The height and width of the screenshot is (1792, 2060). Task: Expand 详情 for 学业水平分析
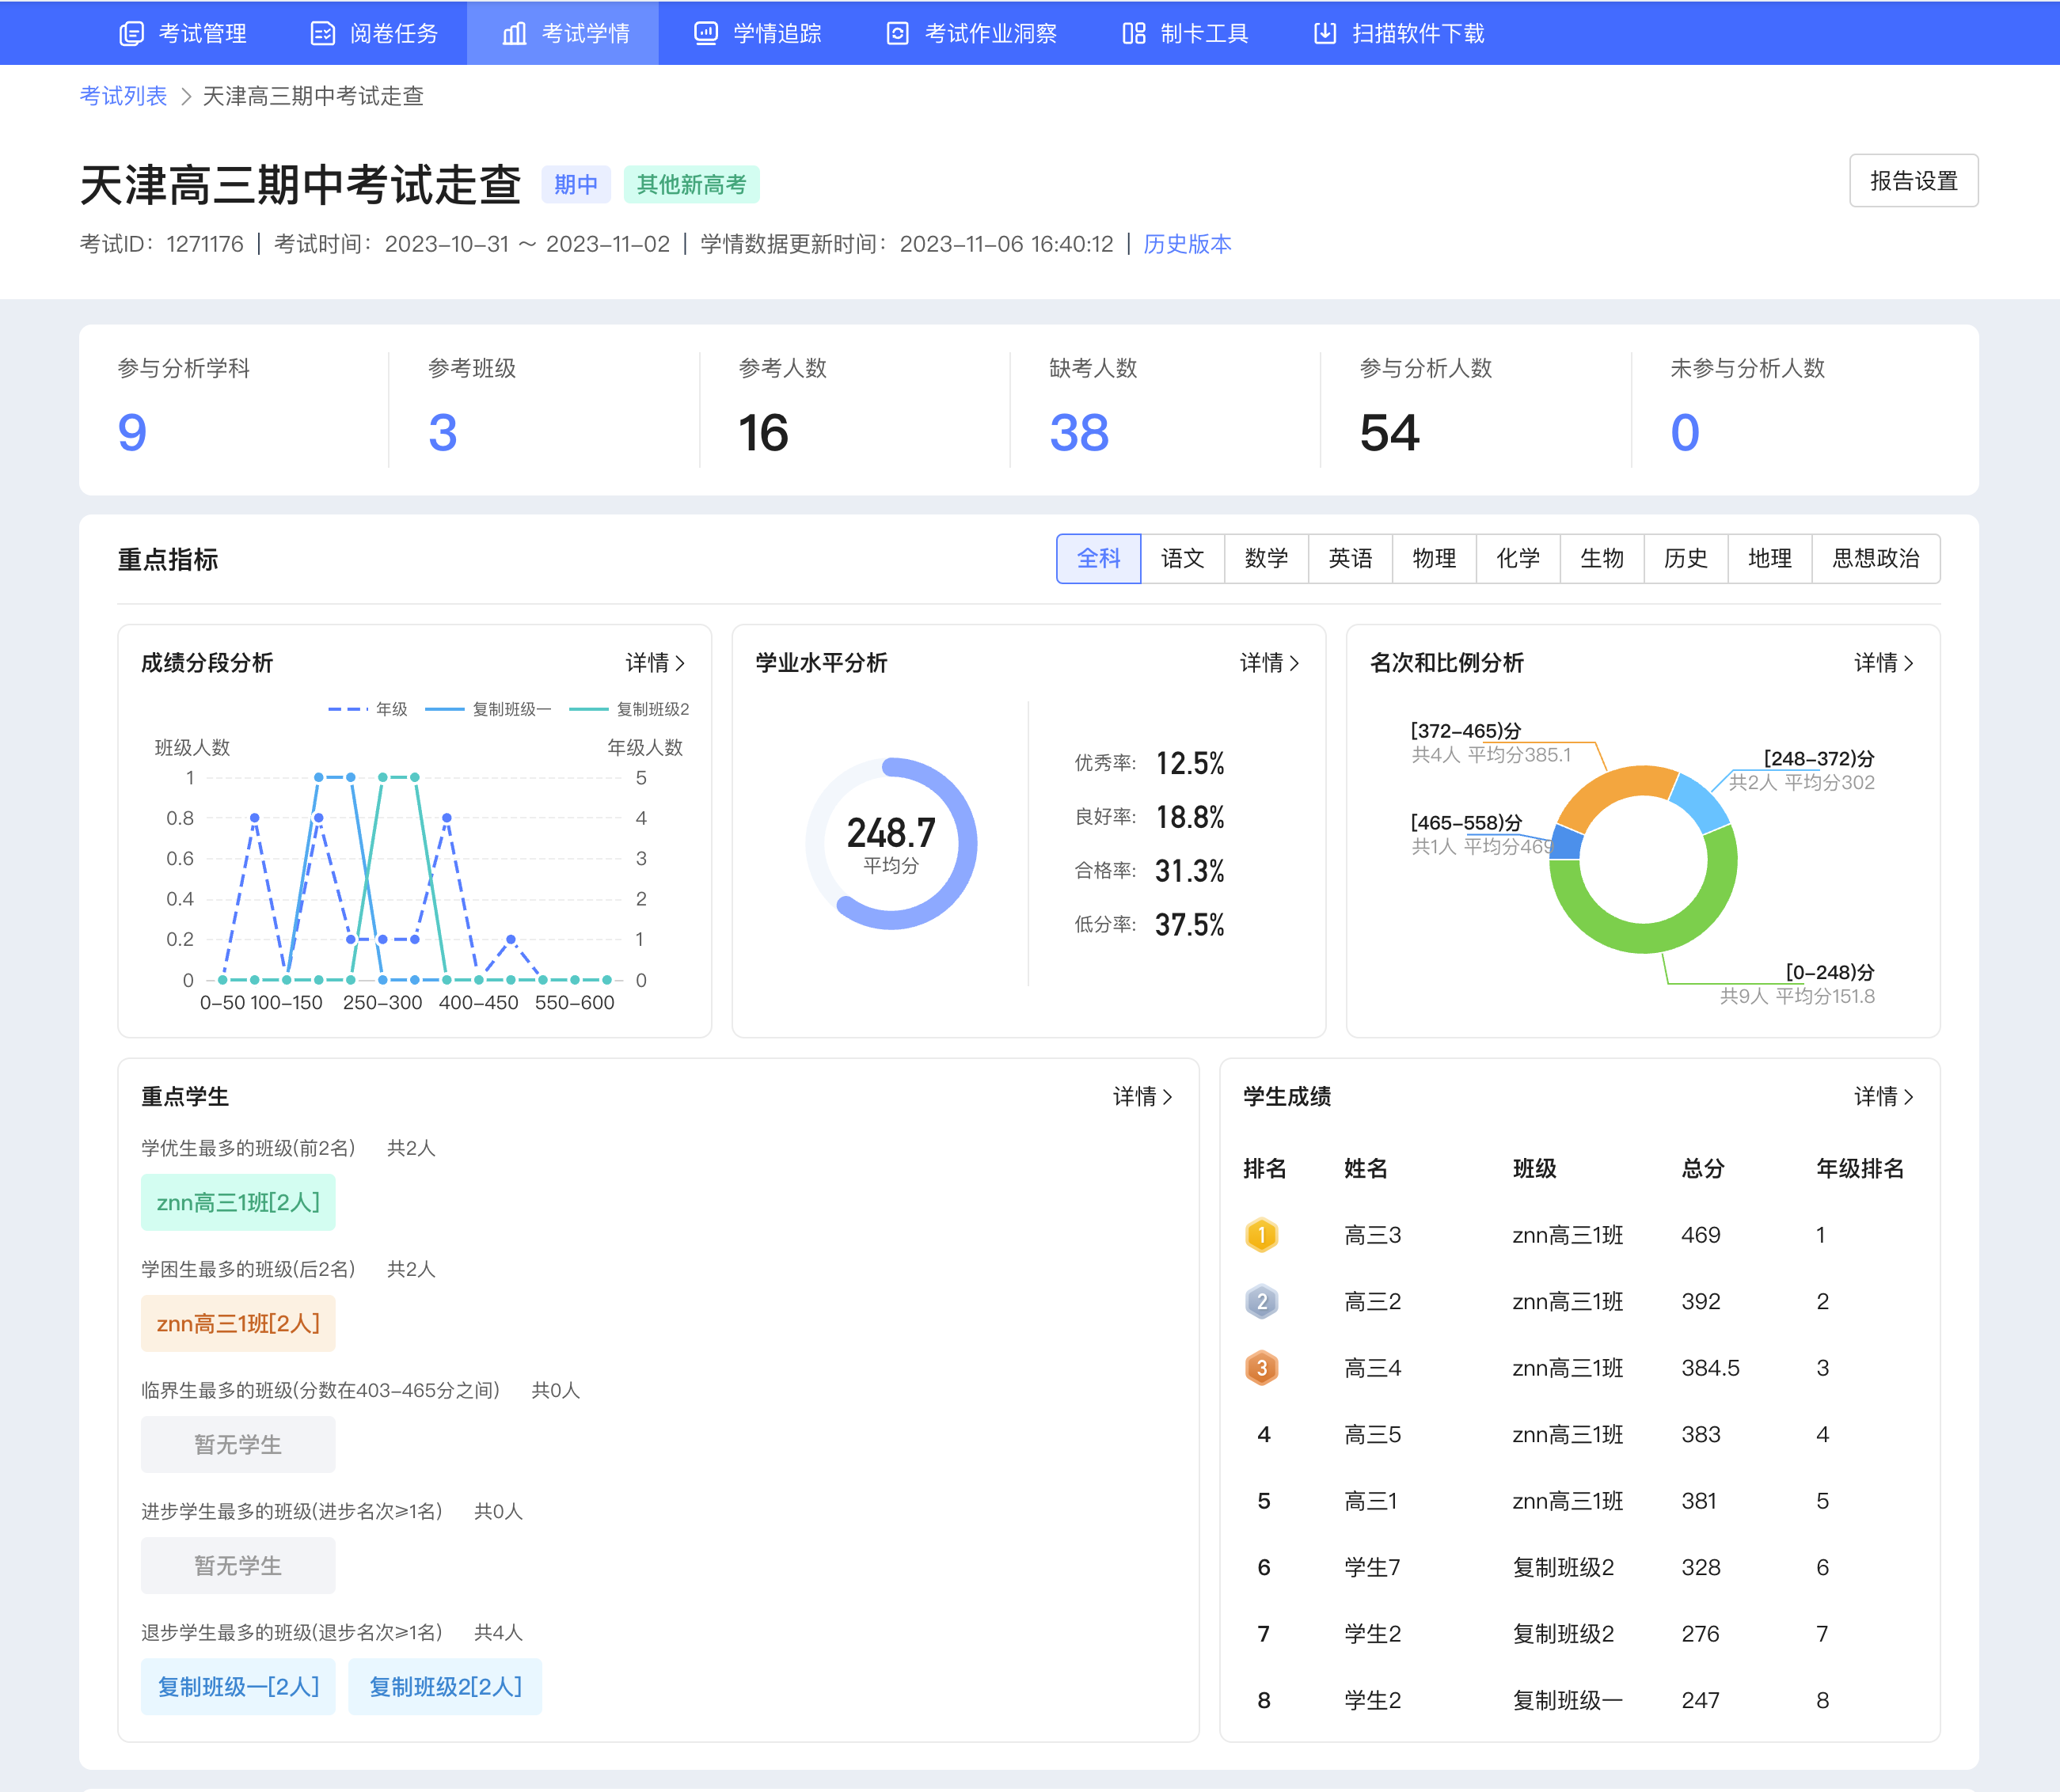pos(1270,663)
